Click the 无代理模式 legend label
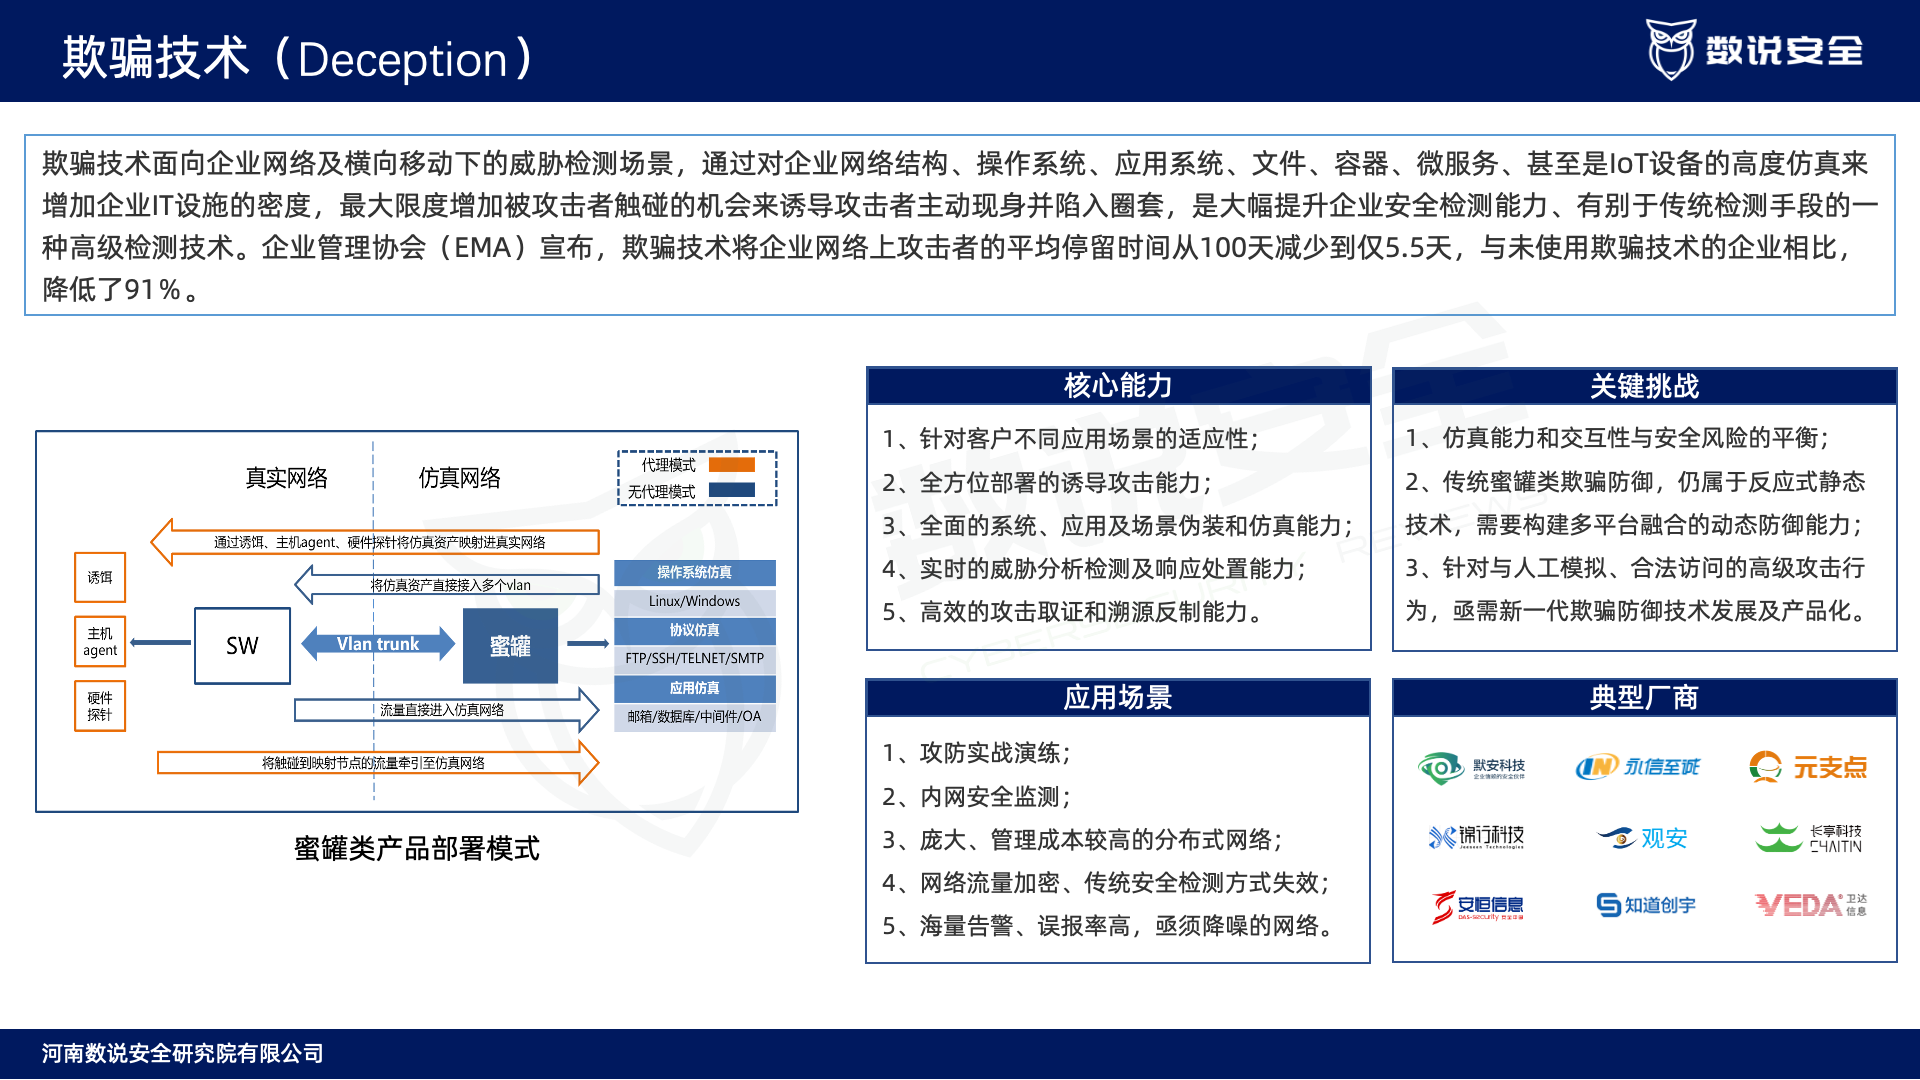 click(661, 491)
